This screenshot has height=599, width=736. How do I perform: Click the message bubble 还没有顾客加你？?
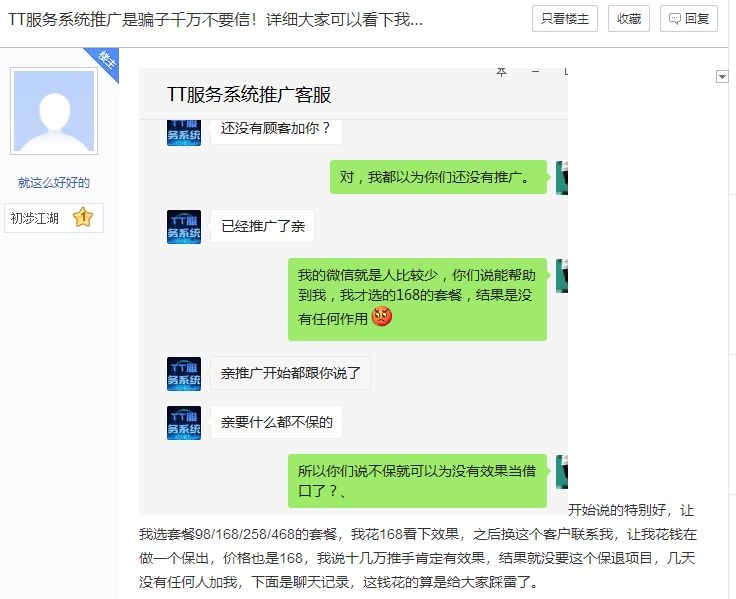[x=276, y=129]
